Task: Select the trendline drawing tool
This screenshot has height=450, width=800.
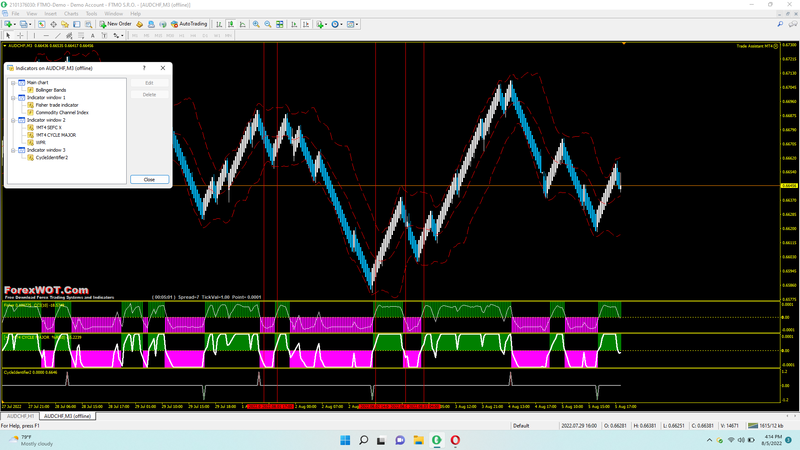Action: pyautogui.click(x=57, y=35)
